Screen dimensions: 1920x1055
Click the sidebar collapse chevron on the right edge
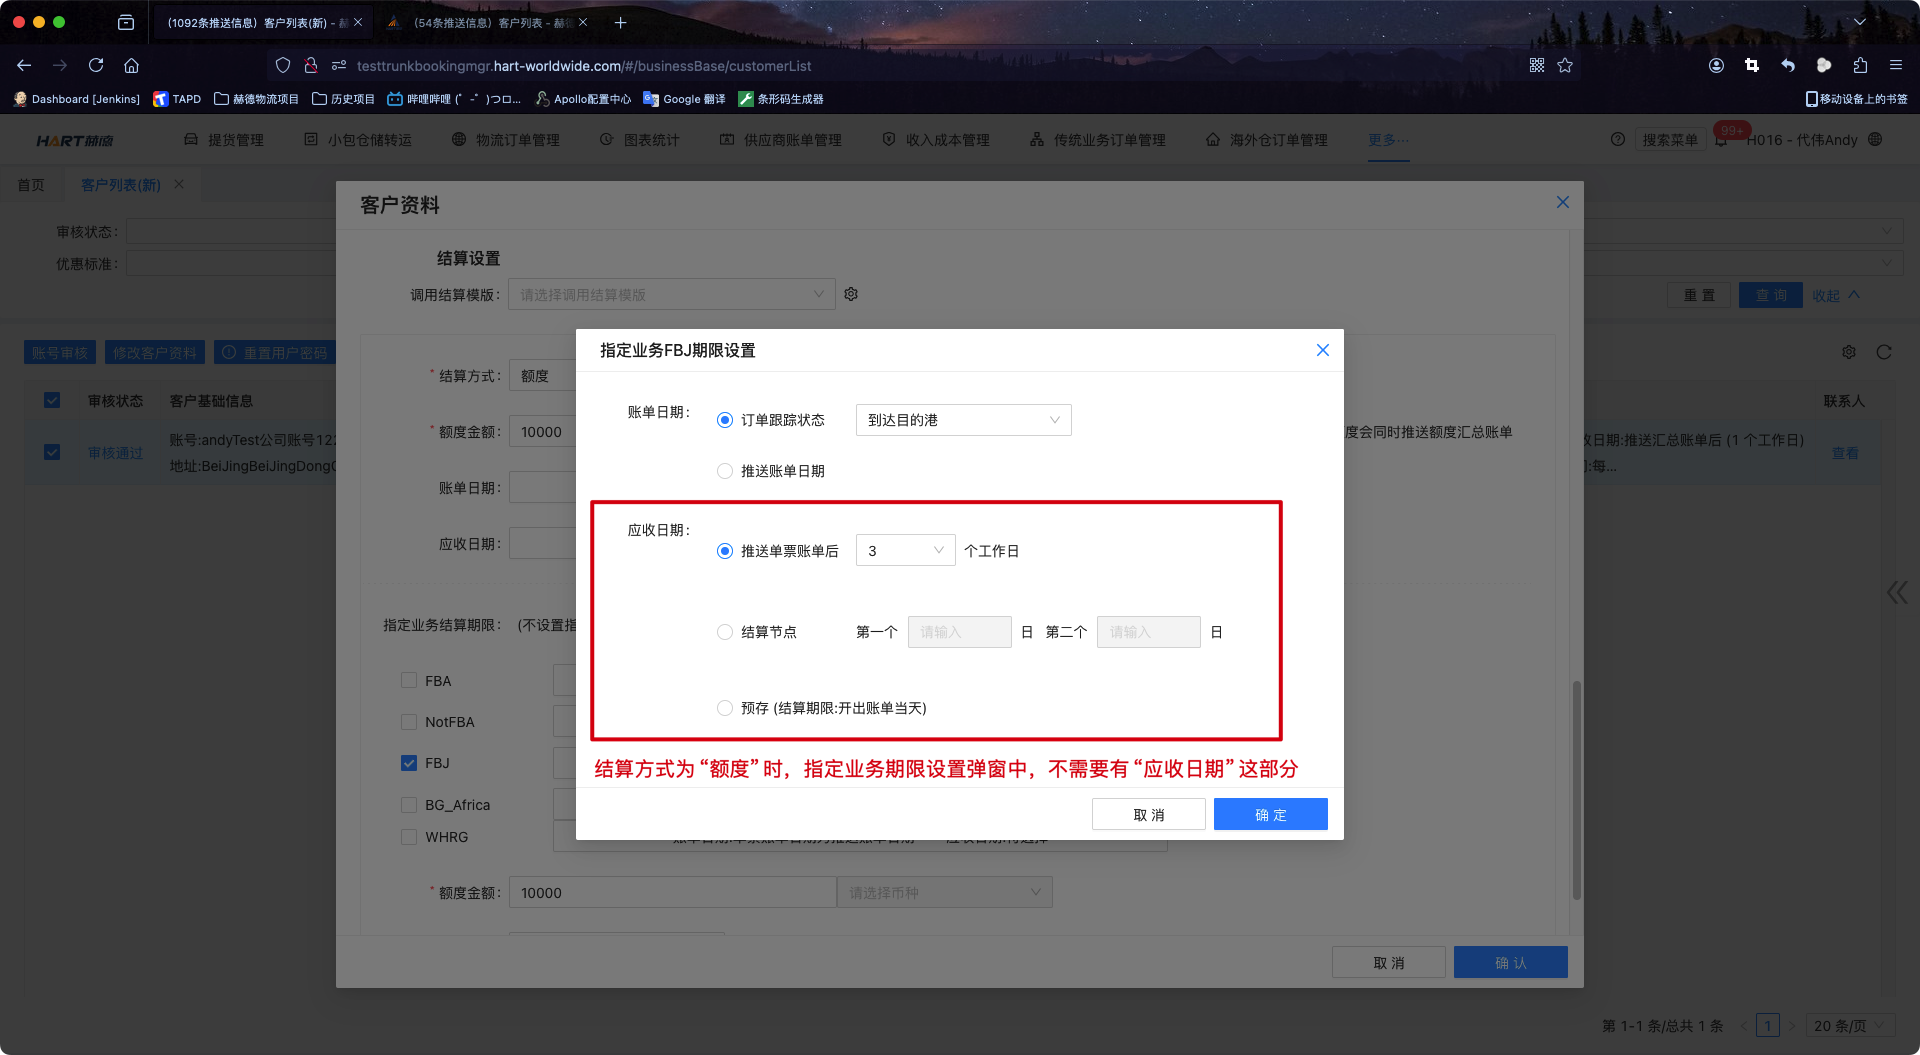coord(1896,592)
